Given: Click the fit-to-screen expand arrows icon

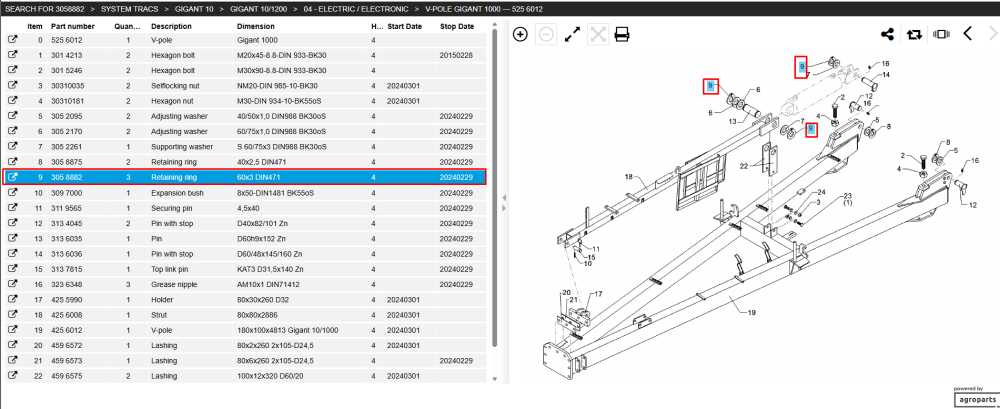Looking at the screenshot, I should click(x=572, y=34).
